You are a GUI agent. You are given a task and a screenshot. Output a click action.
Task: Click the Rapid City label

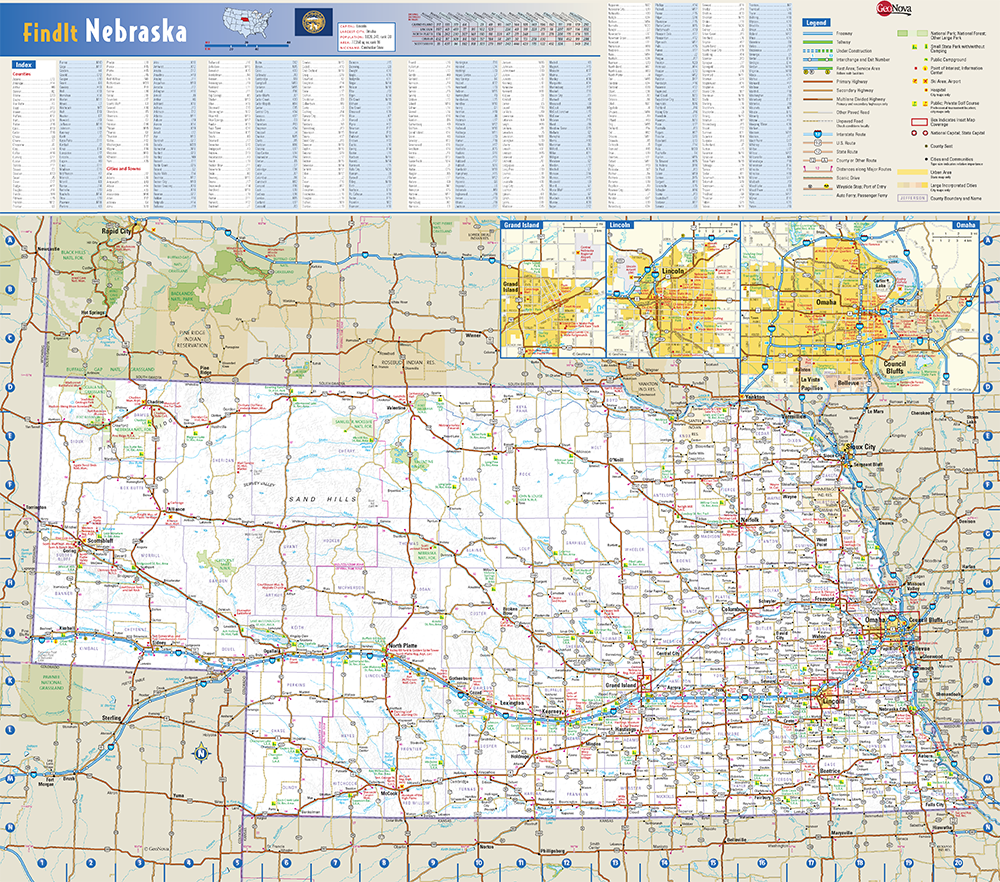(117, 231)
